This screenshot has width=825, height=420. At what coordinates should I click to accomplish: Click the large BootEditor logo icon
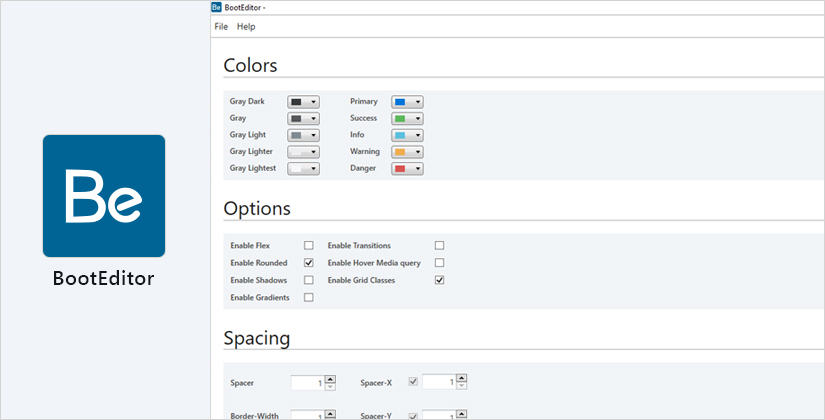[x=104, y=196]
